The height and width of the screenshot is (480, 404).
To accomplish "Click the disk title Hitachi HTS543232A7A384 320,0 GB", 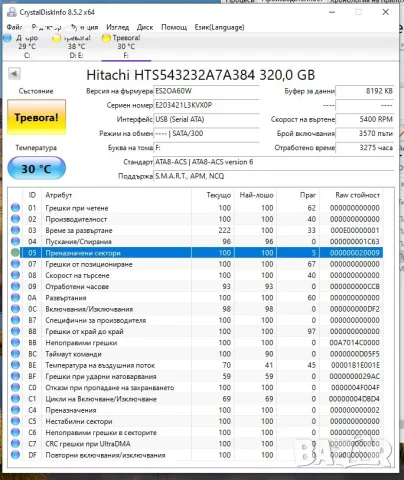I will (201, 75).
